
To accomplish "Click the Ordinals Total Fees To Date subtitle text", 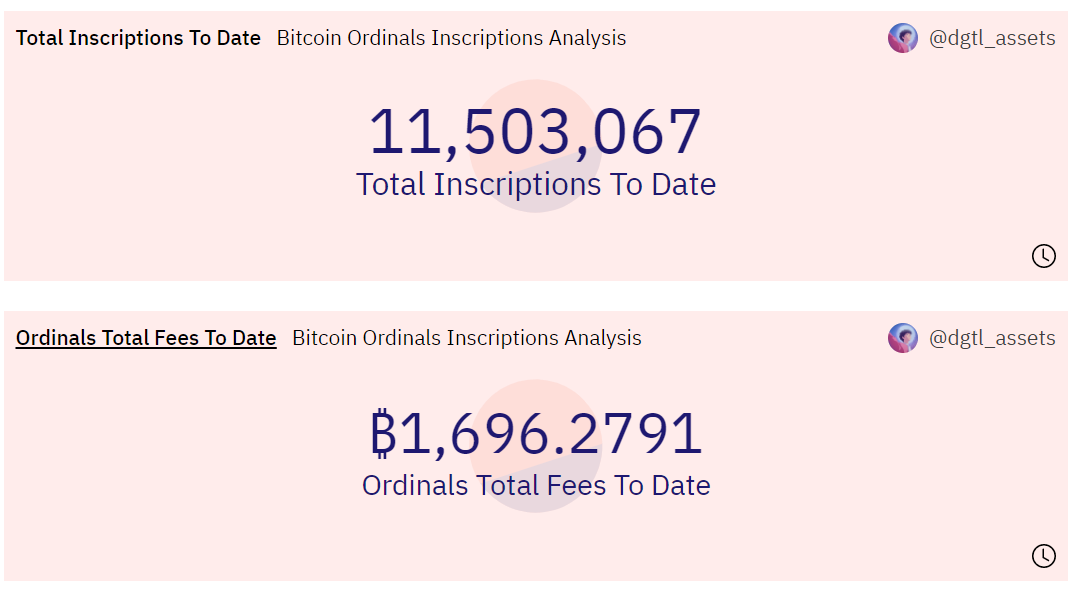I will 536,485.
